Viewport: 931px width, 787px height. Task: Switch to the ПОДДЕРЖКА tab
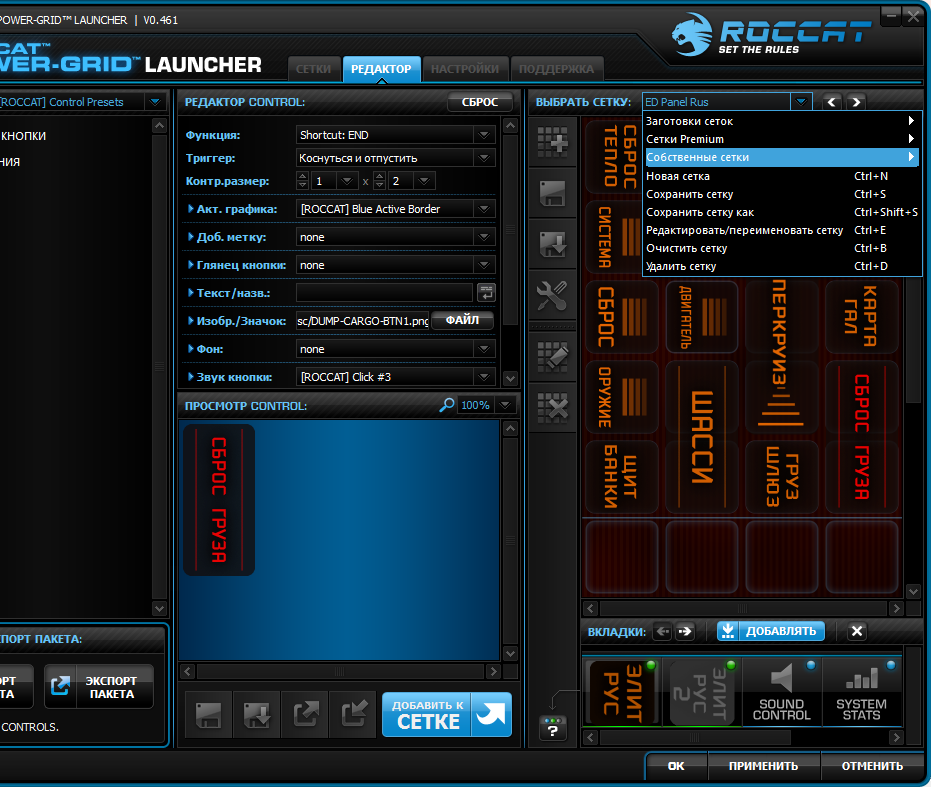tap(556, 69)
